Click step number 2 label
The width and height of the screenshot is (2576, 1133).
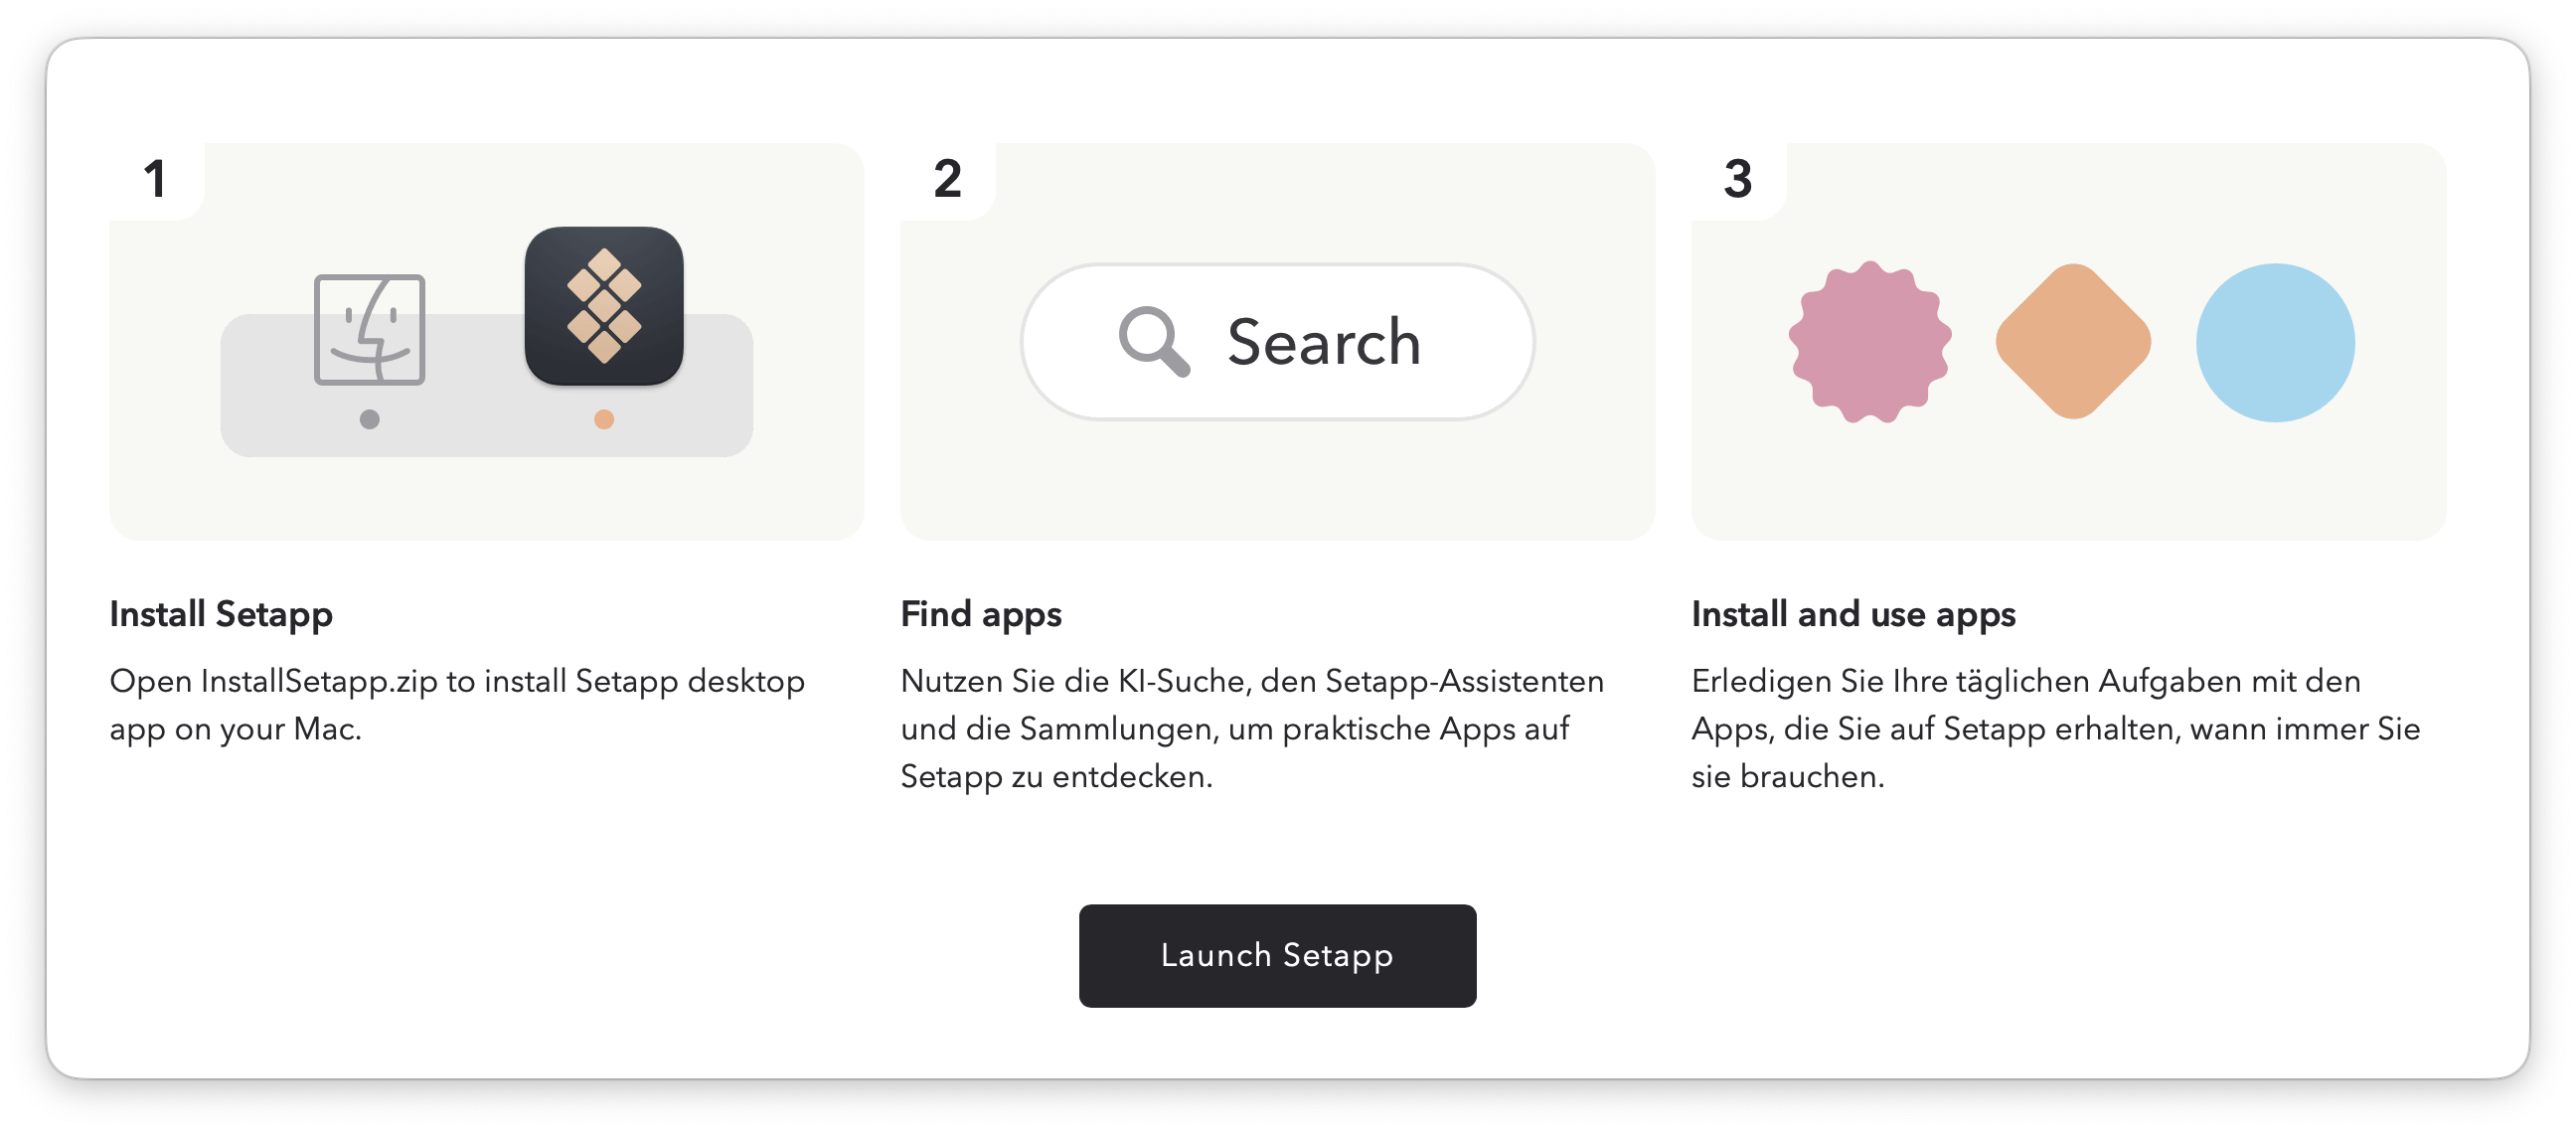[946, 180]
